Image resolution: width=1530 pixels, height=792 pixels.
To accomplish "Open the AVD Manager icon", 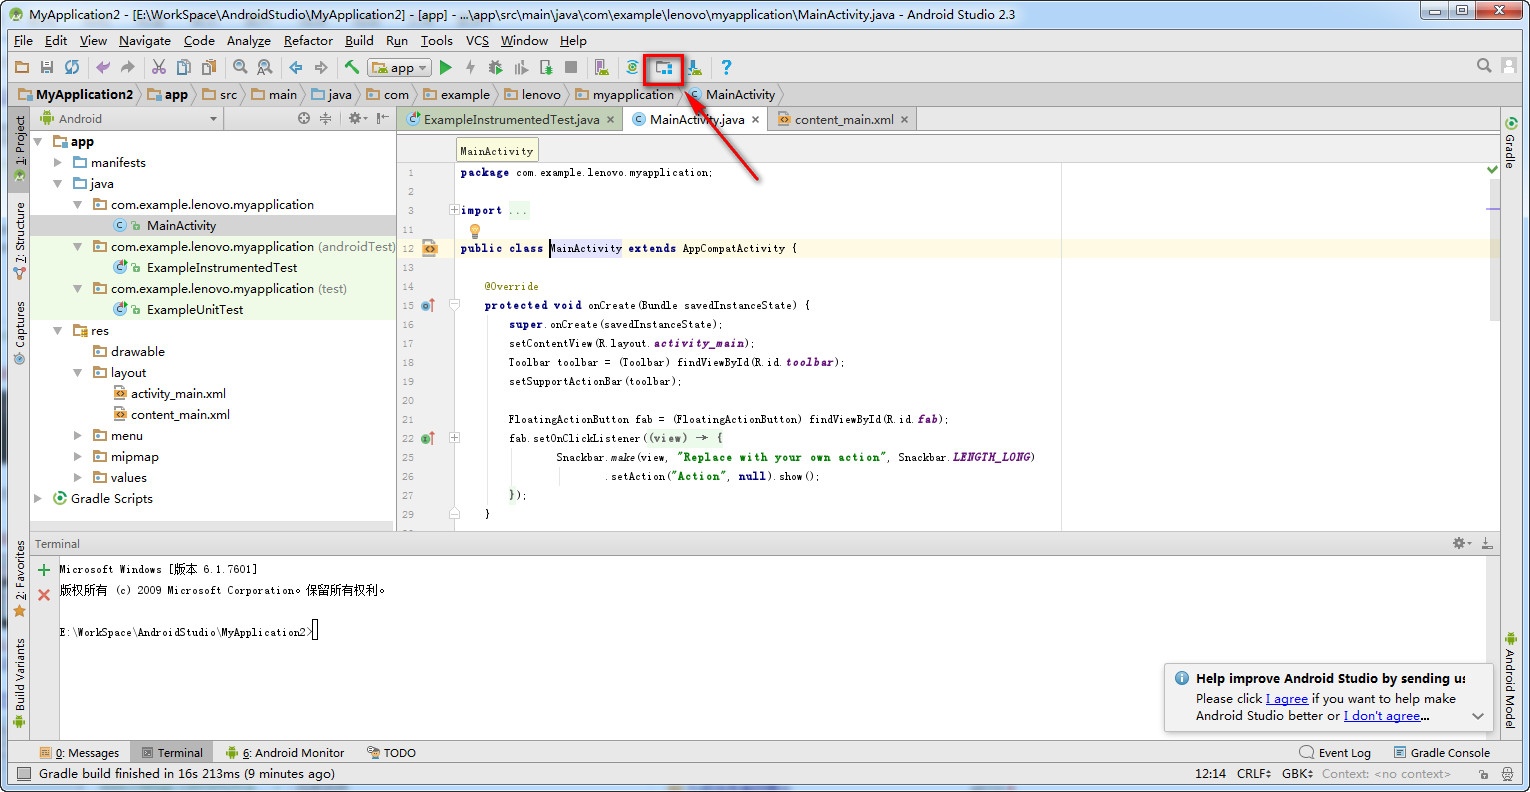I will [601, 67].
